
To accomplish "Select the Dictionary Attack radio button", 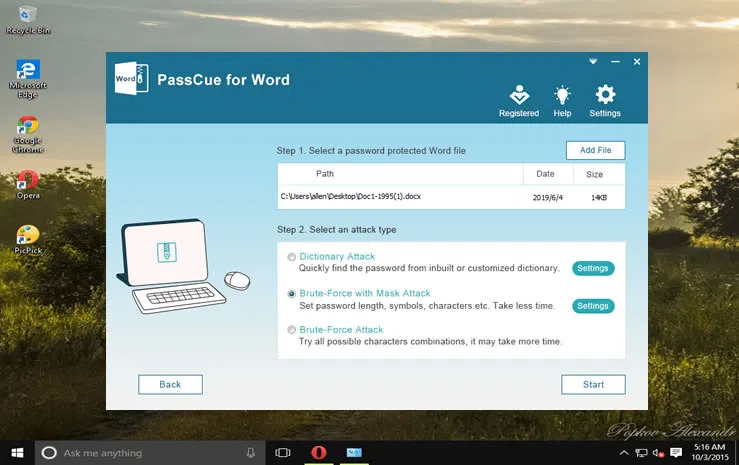I will pyautogui.click(x=292, y=257).
